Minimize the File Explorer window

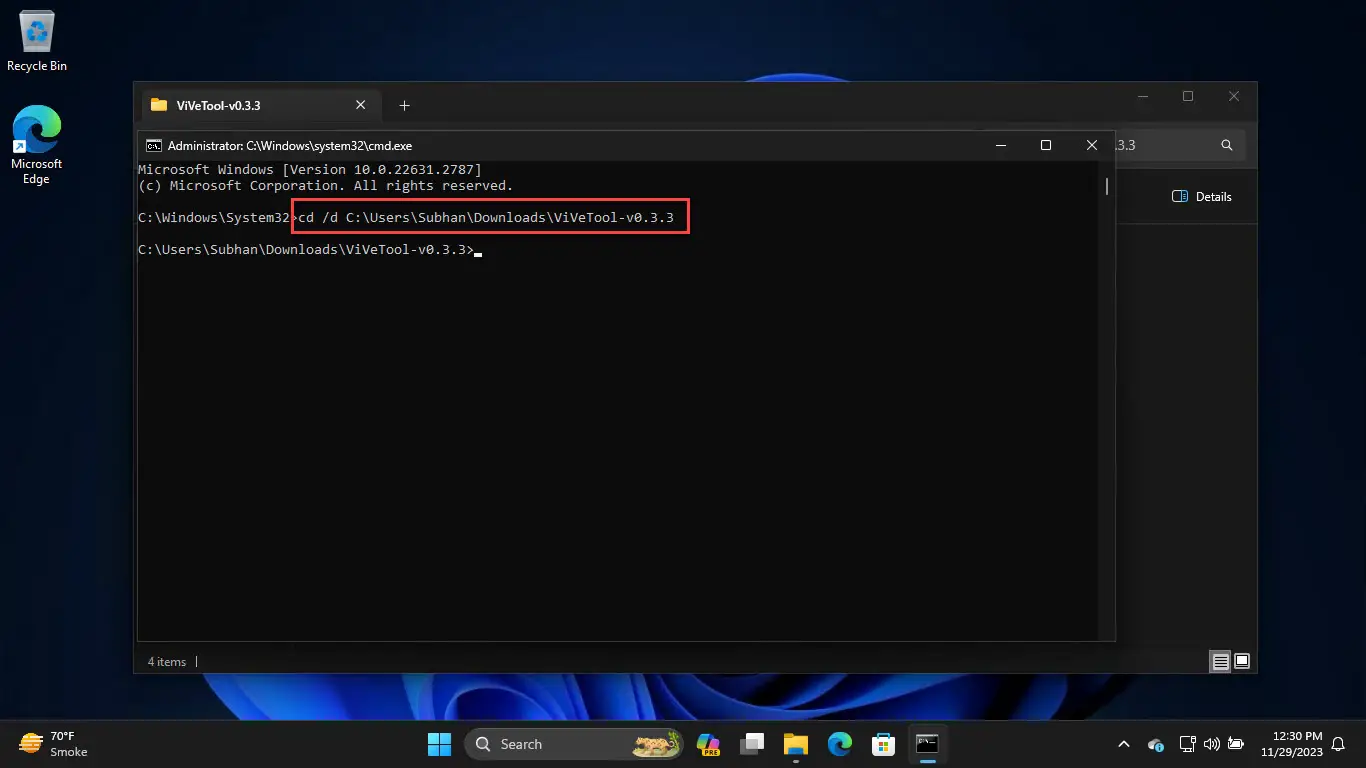coord(1142,97)
